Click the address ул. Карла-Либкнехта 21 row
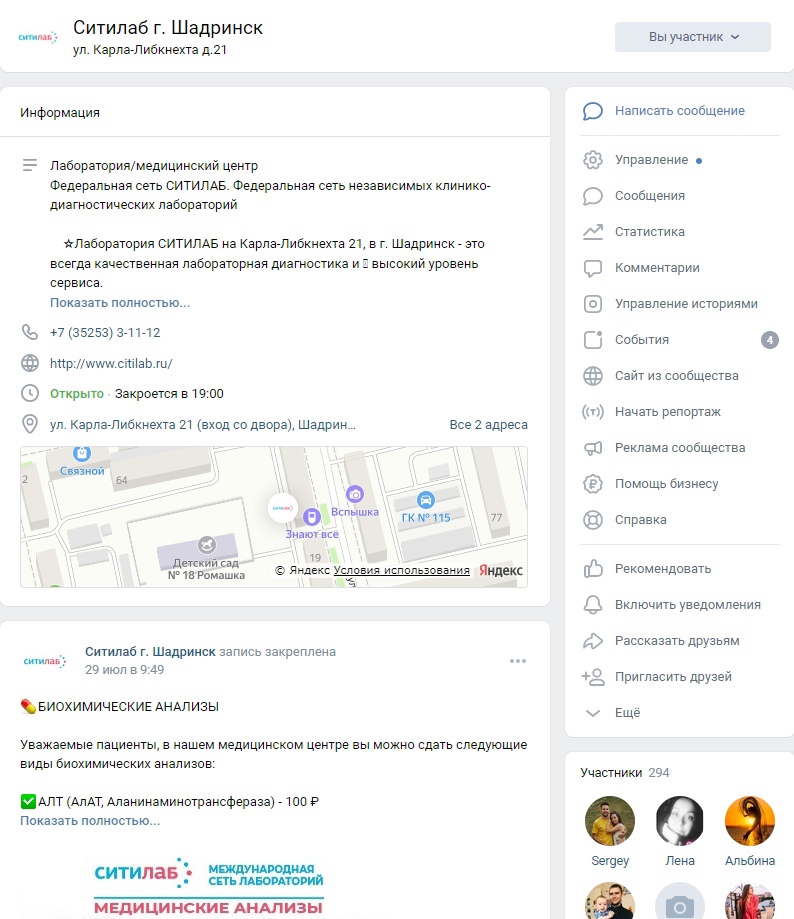794x919 pixels. pos(203,424)
